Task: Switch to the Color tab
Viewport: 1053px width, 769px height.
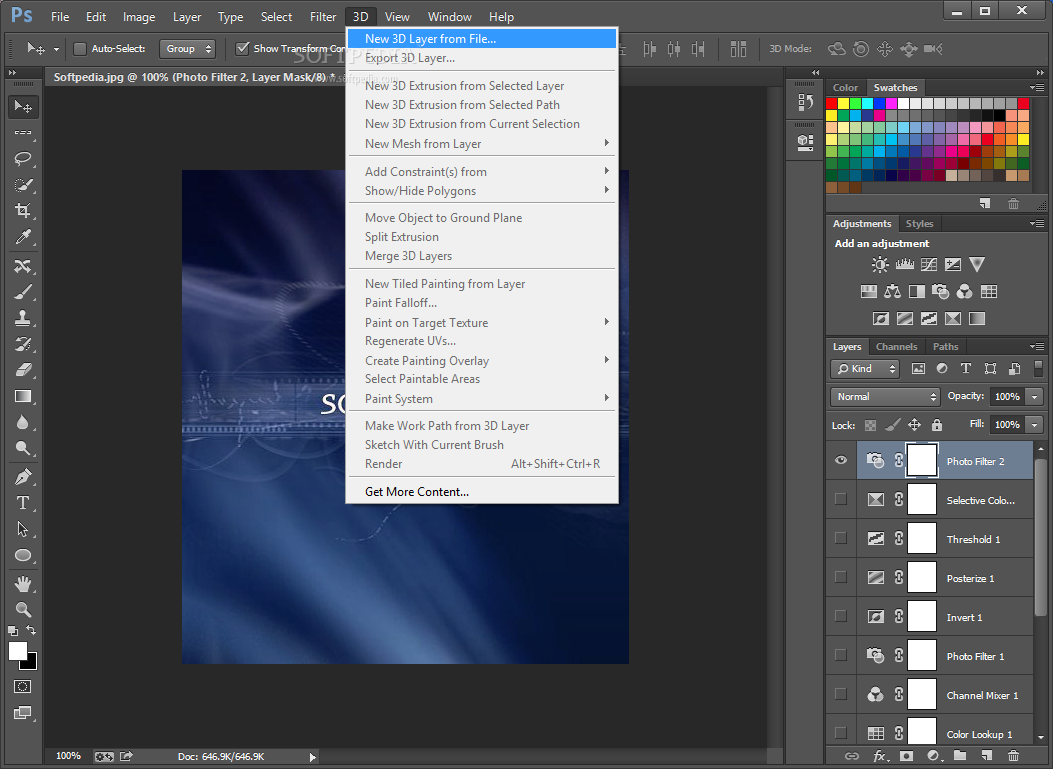Action: click(845, 87)
